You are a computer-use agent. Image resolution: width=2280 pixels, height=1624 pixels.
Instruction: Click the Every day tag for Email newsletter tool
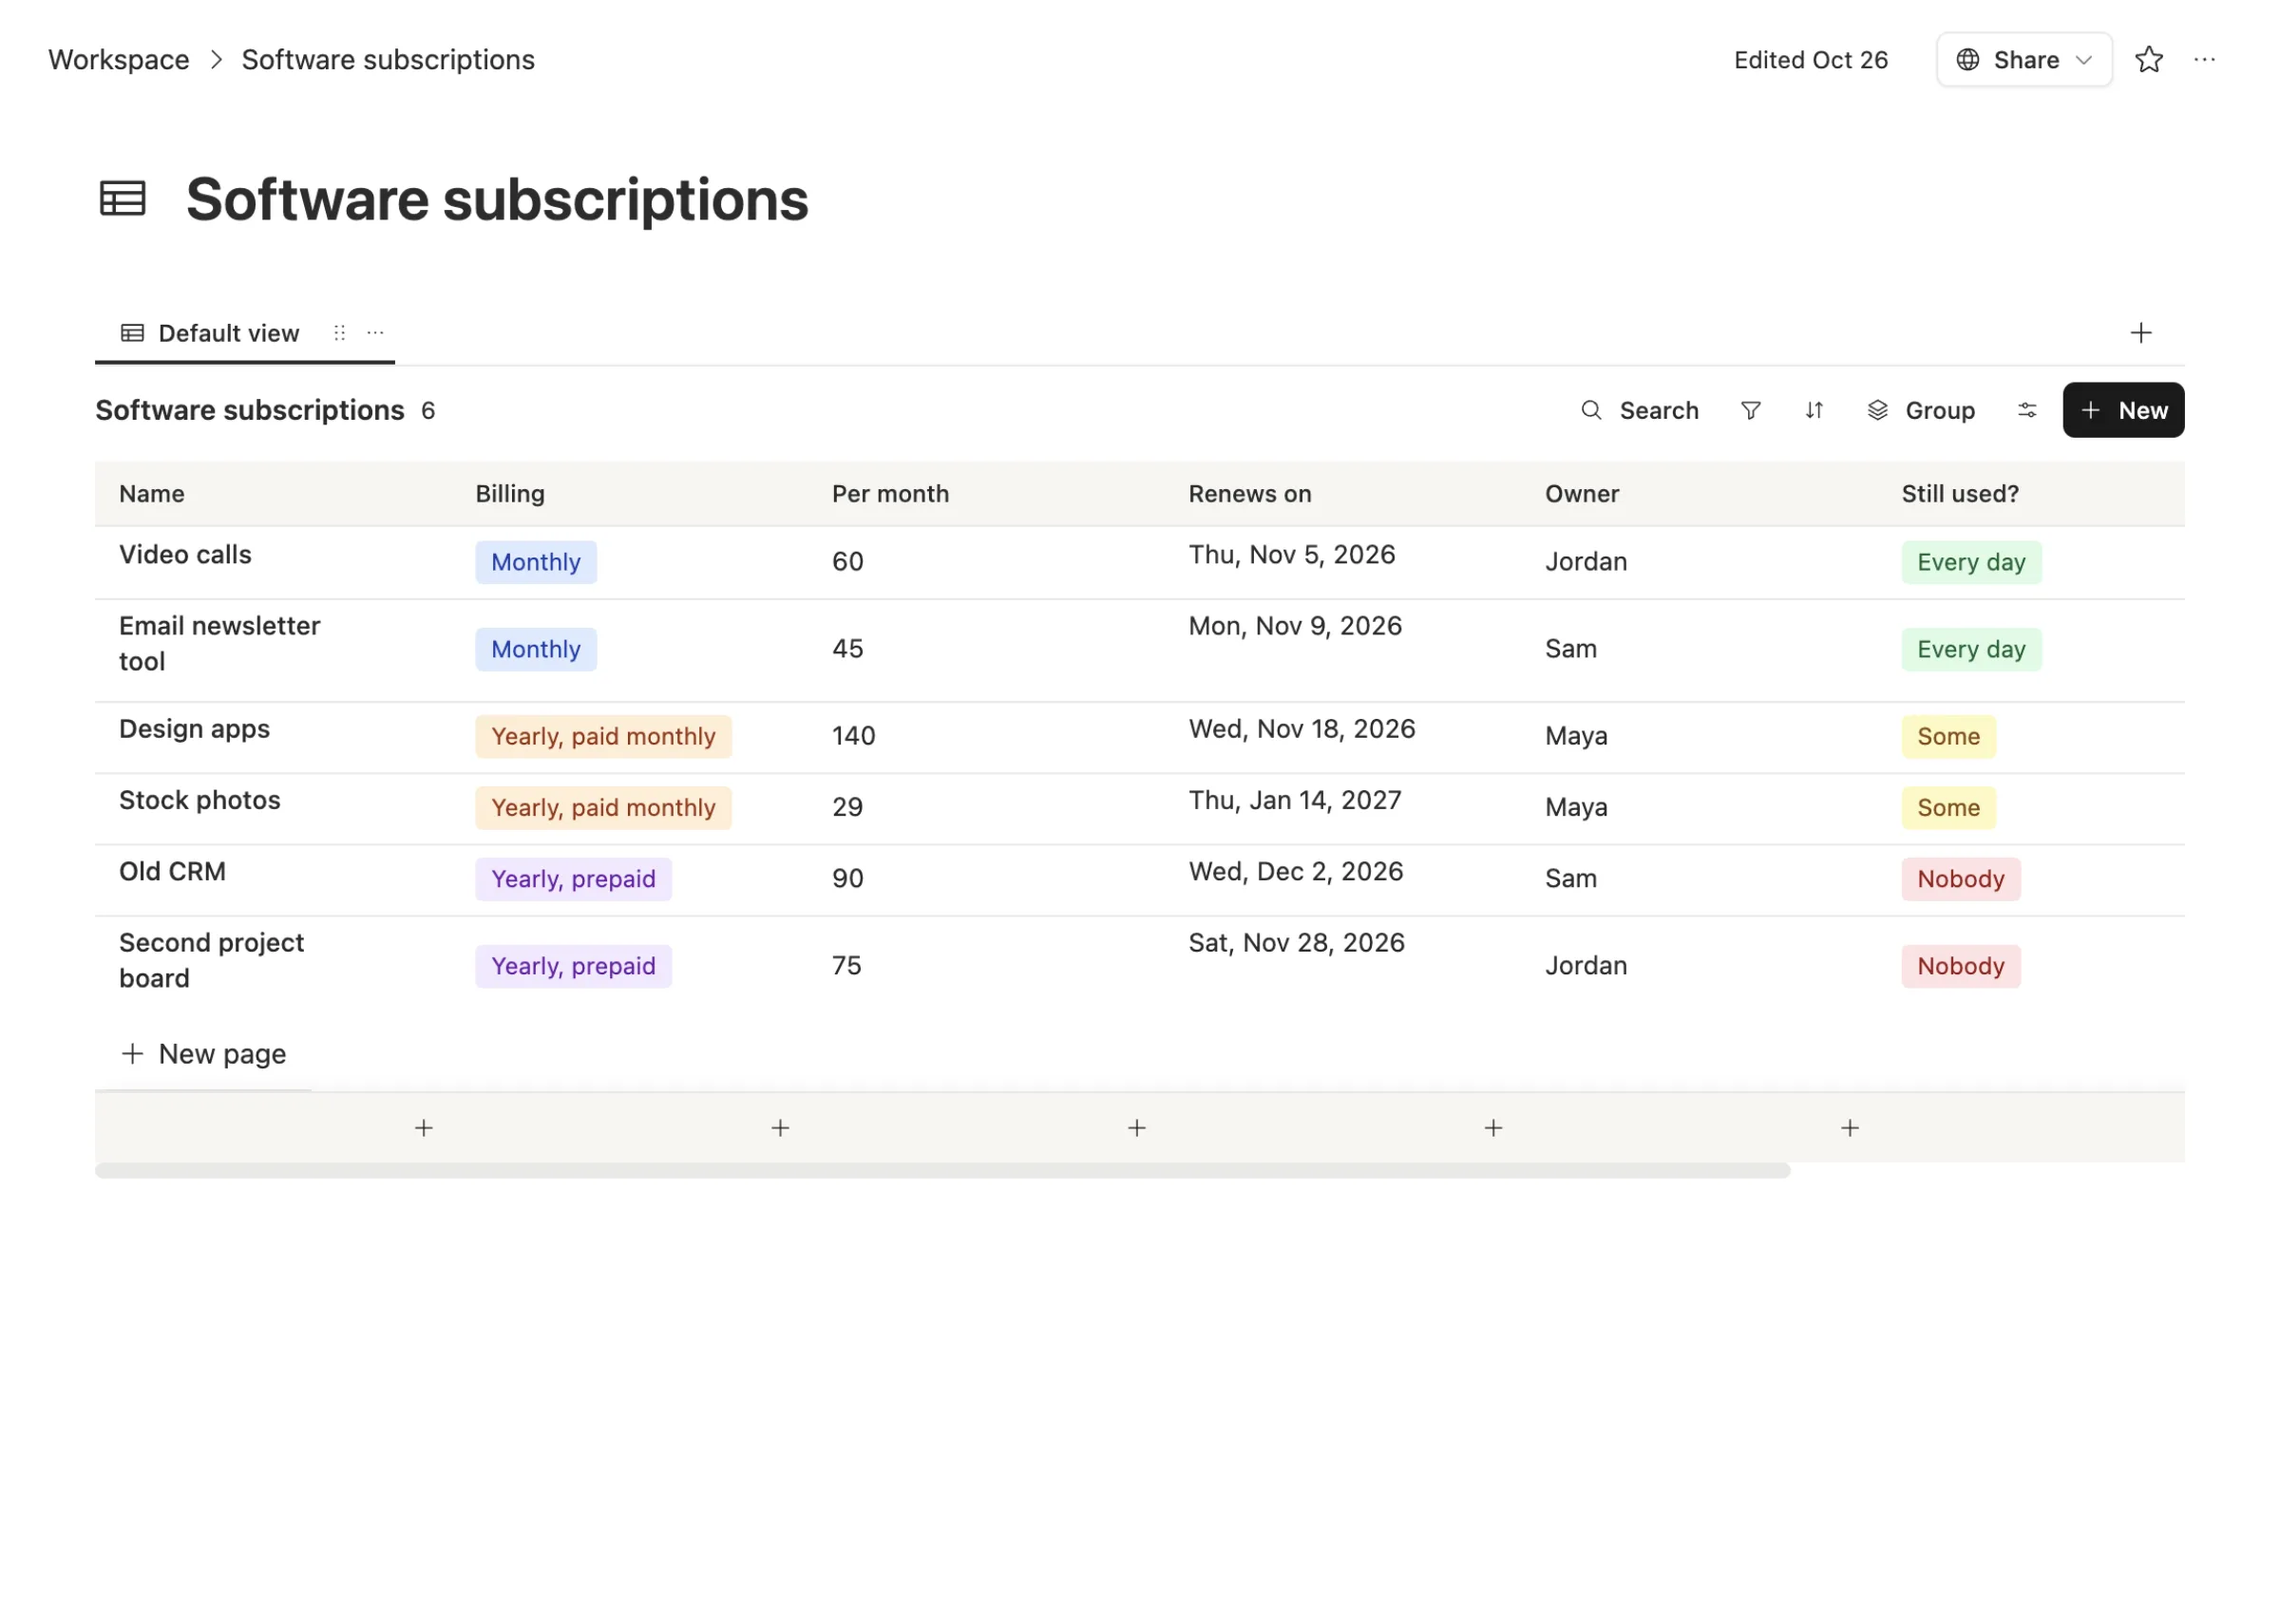[1971, 649]
